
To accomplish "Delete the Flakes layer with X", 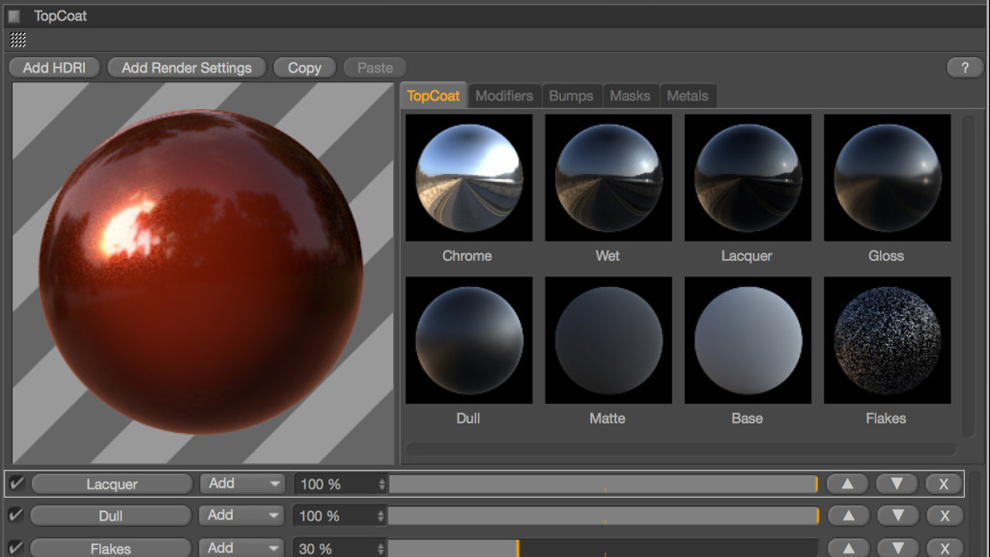I will point(945,548).
